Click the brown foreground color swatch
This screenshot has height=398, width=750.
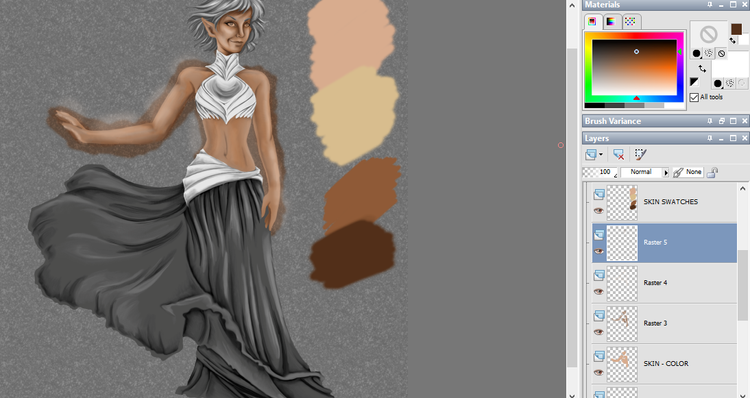click(x=736, y=29)
